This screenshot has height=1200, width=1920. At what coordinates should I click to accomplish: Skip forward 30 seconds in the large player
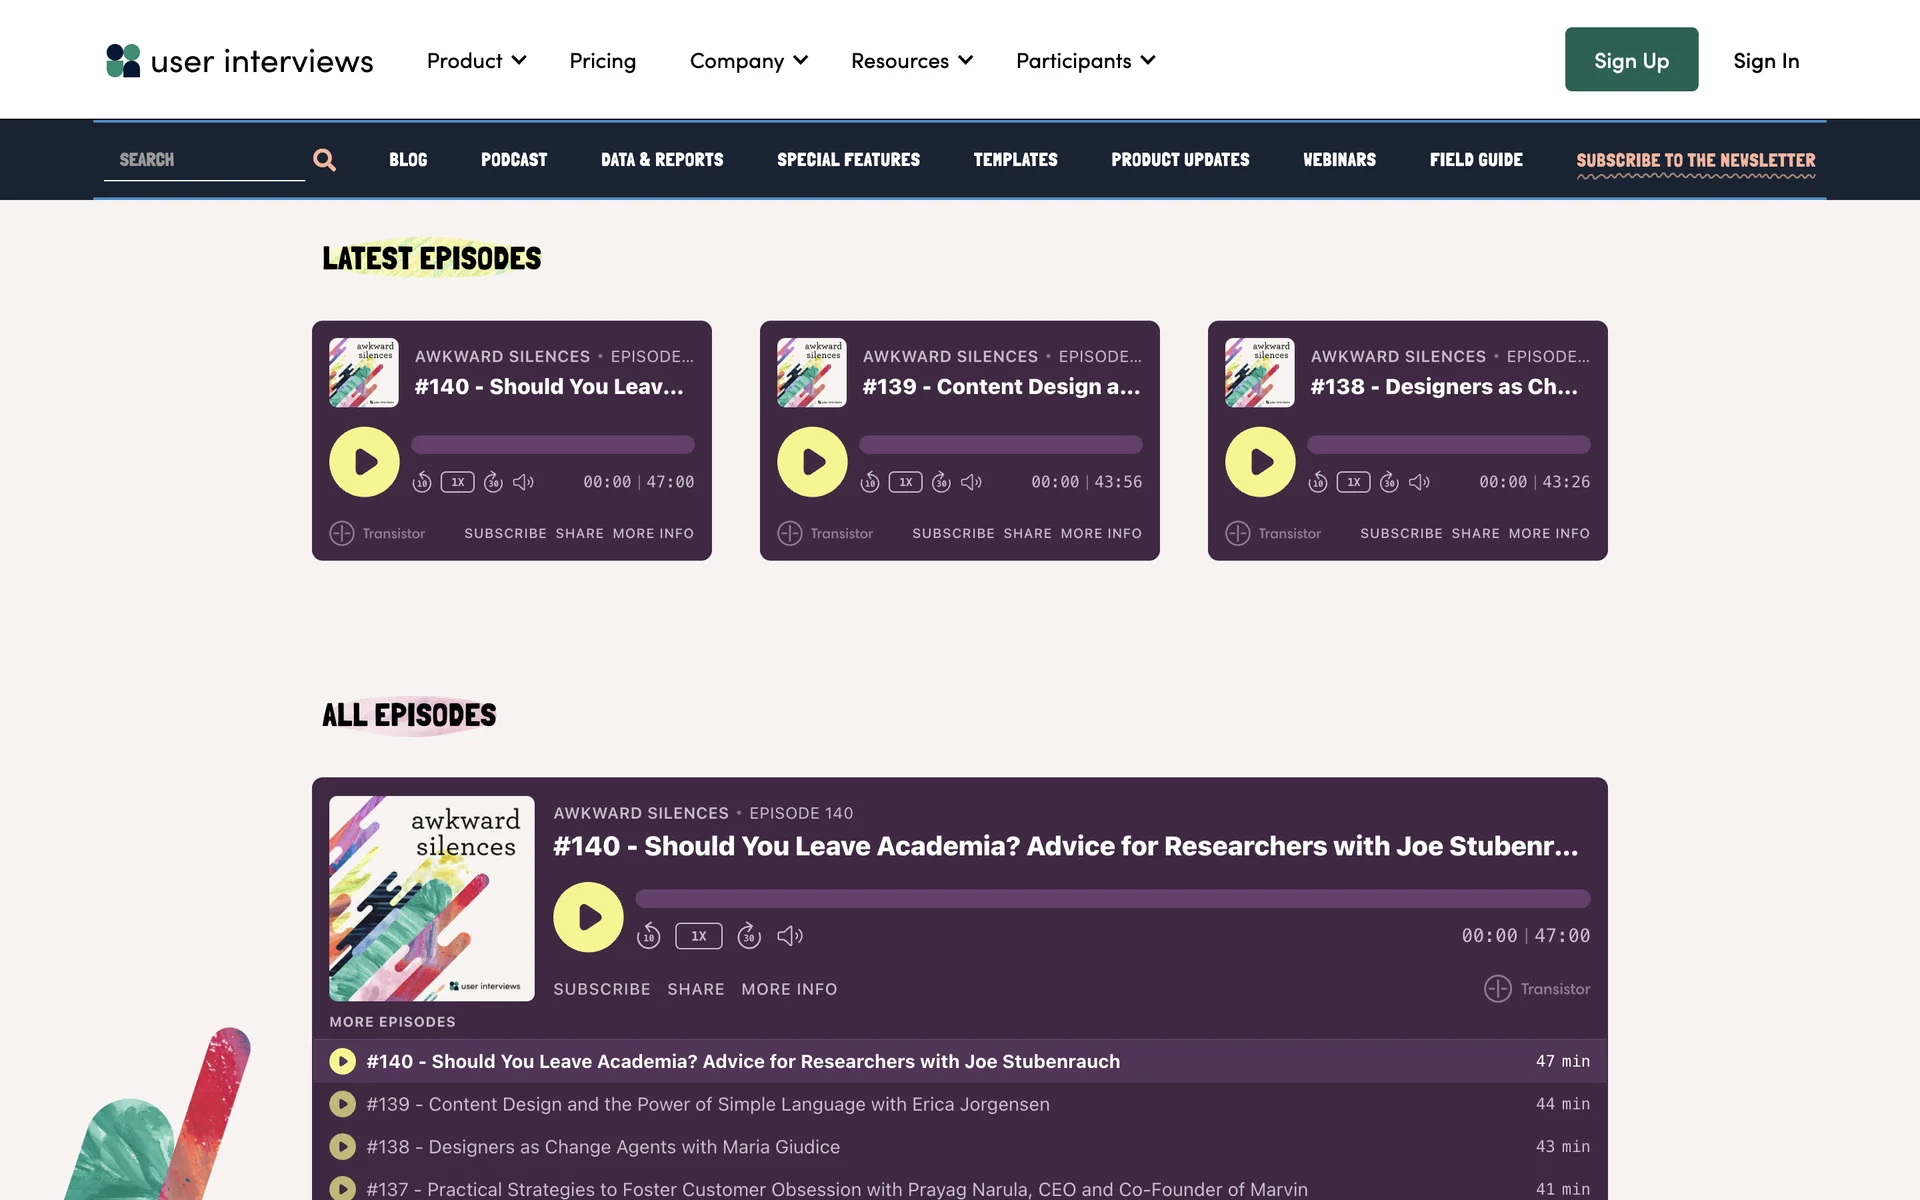pyautogui.click(x=749, y=936)
